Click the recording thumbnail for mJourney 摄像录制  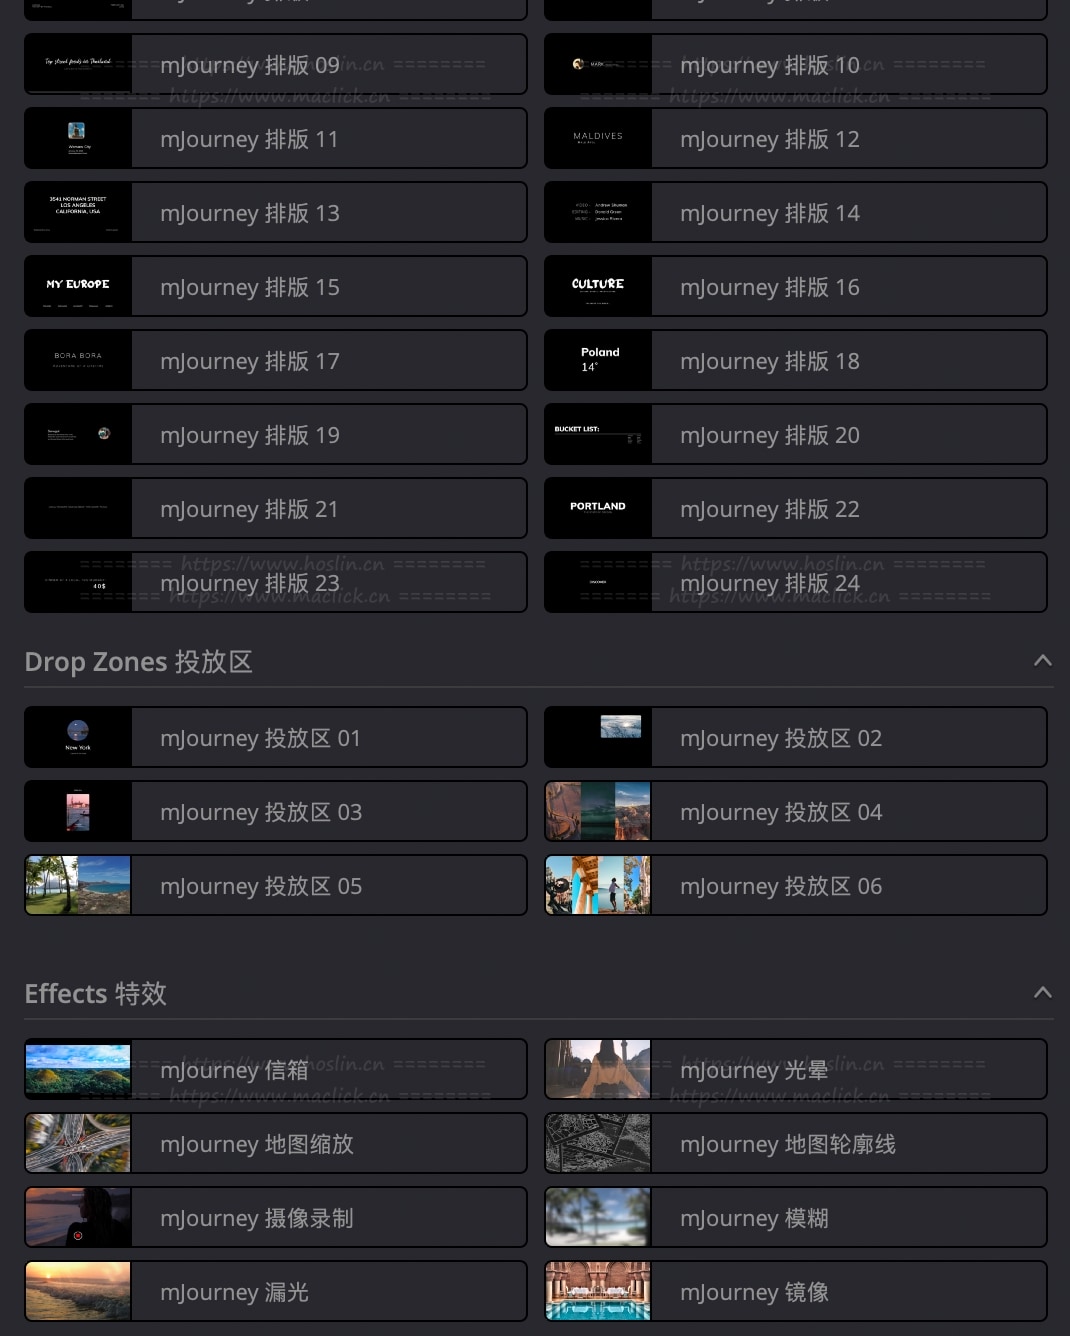pyautogui.click(x=78, y=1217)
